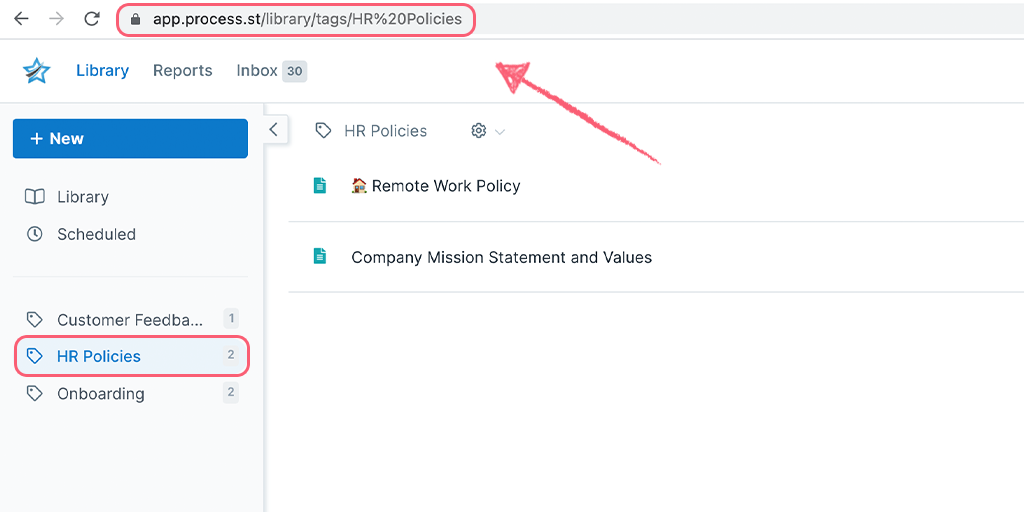Reload the page with refresh icon
This screenshot has height=512, width=1024.
pyautogui.click(x=92, y=19)
